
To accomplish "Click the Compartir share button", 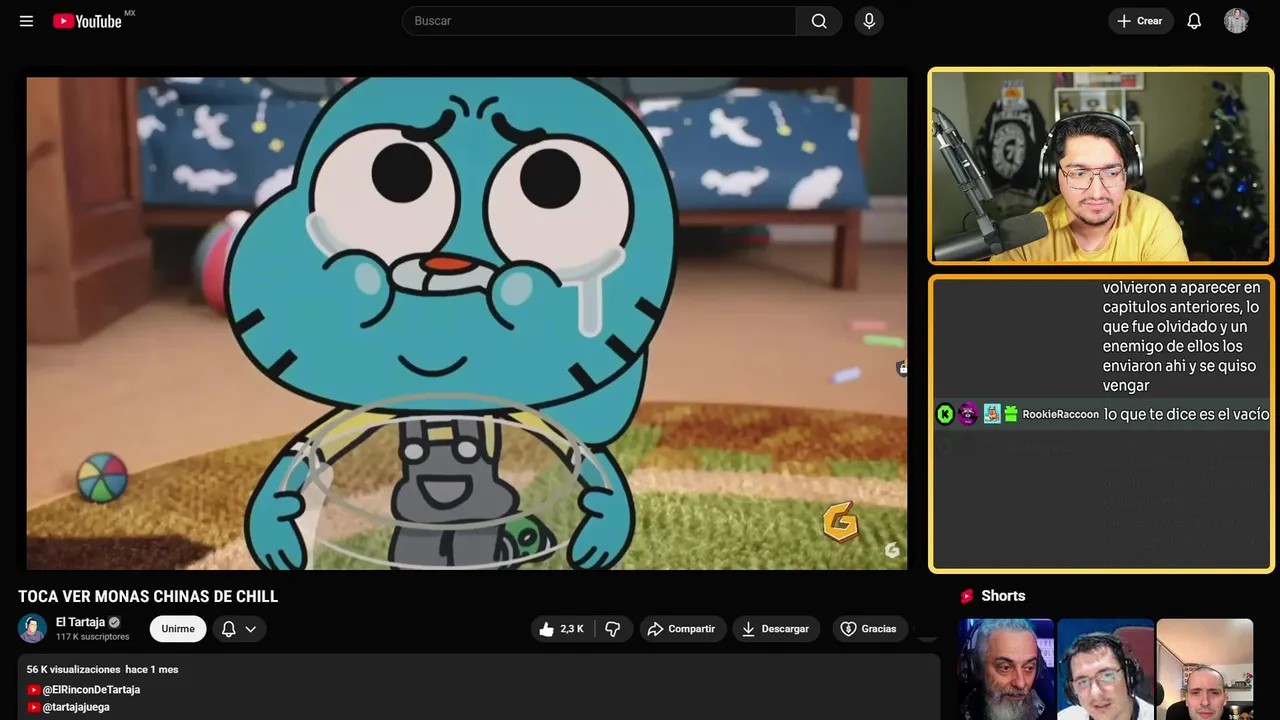I will [x=682, y=629].
